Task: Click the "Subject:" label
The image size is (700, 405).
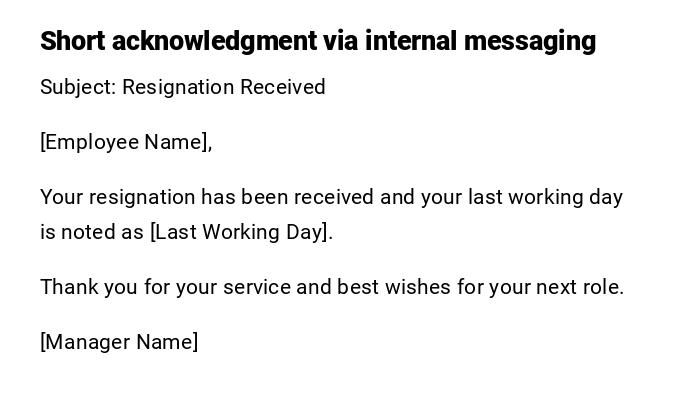Action: (78, 87)
